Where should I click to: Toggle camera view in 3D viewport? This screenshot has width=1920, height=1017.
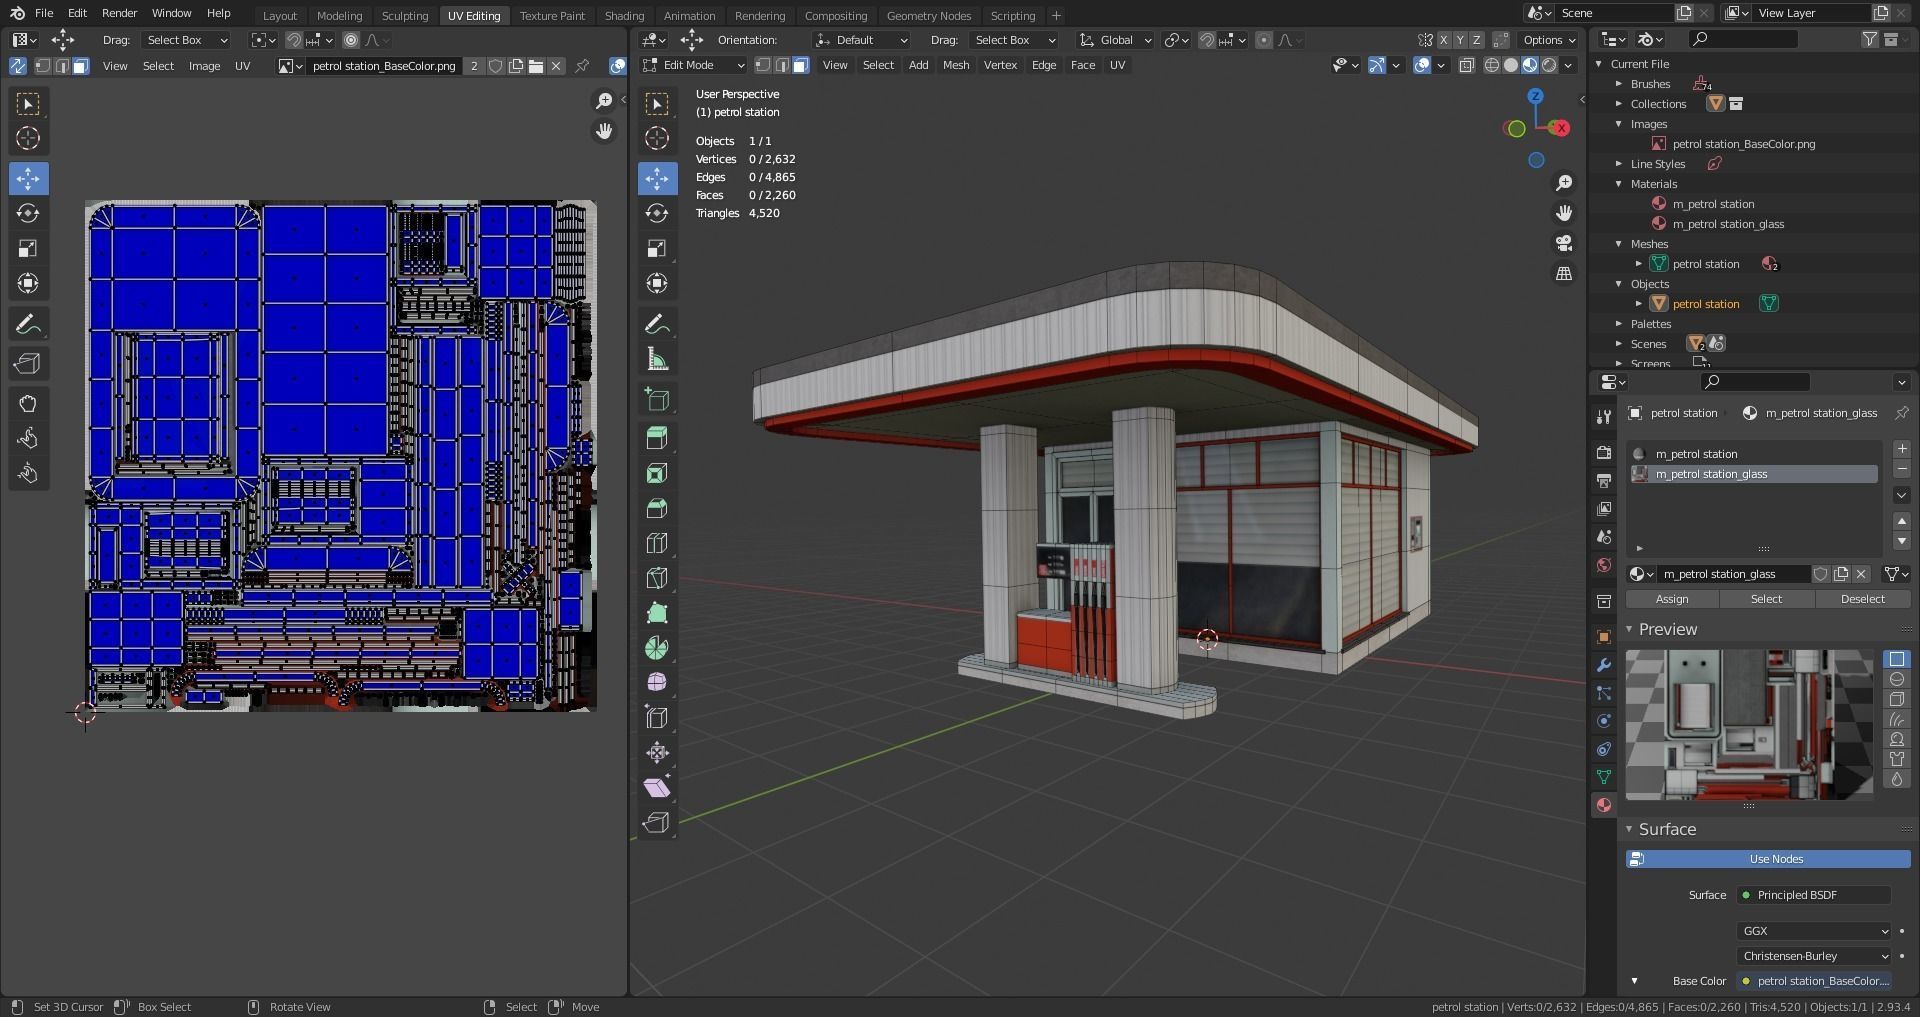click(x=1564, y=243)
